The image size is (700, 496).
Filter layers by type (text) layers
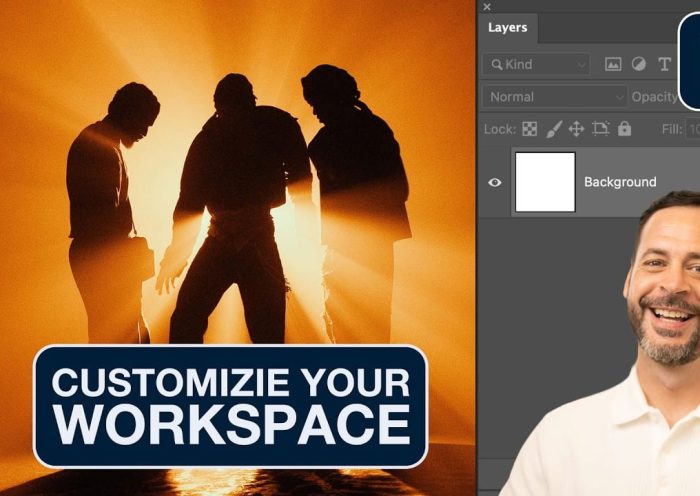pyautogui.click(x=664, y=65)
